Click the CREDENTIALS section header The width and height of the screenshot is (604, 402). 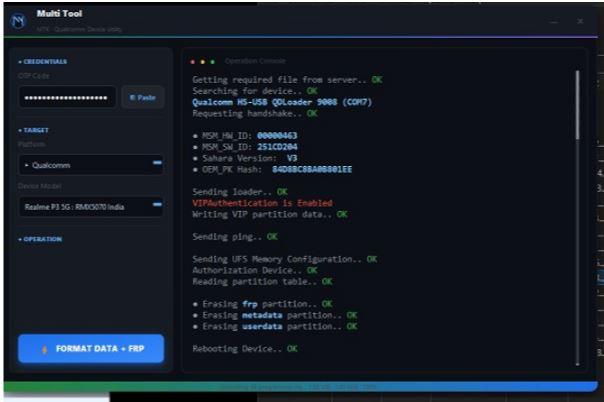[43, 62]
